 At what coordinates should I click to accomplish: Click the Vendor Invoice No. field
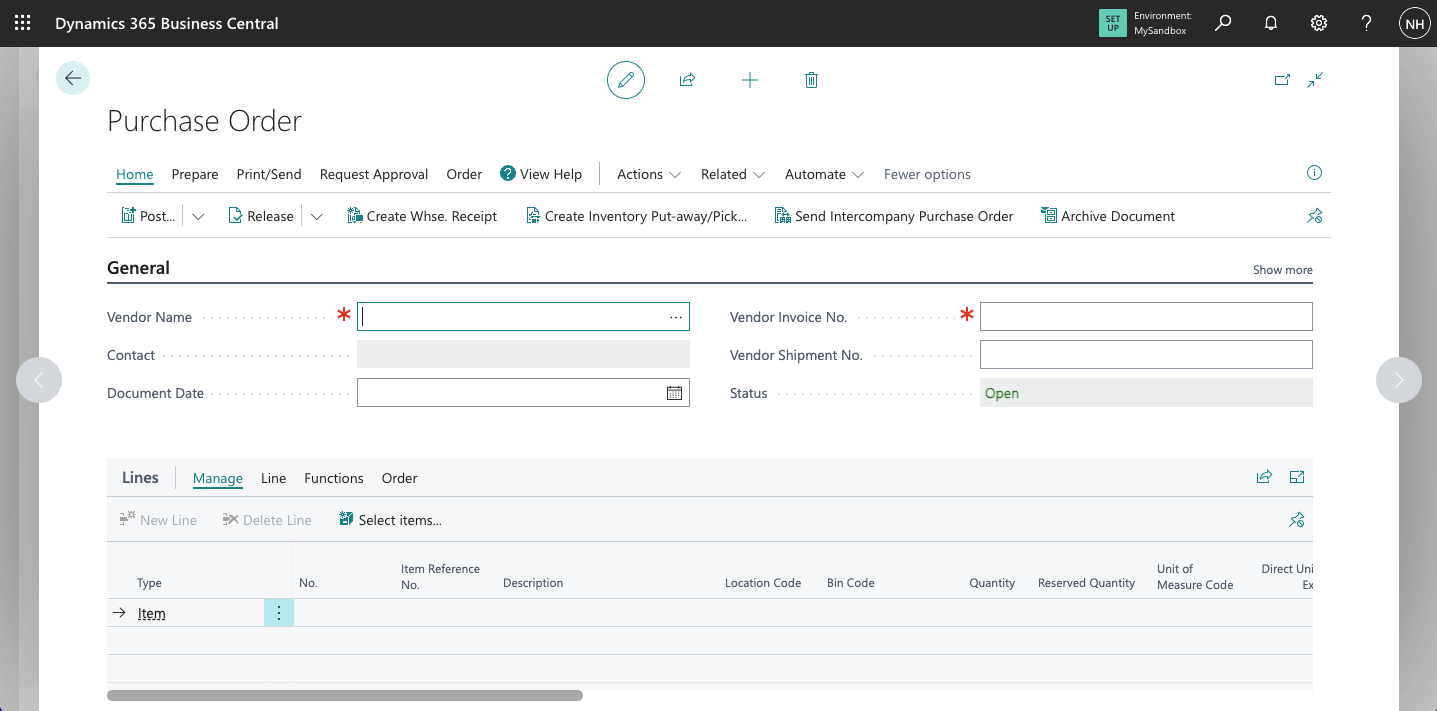tap(1145, 317)
